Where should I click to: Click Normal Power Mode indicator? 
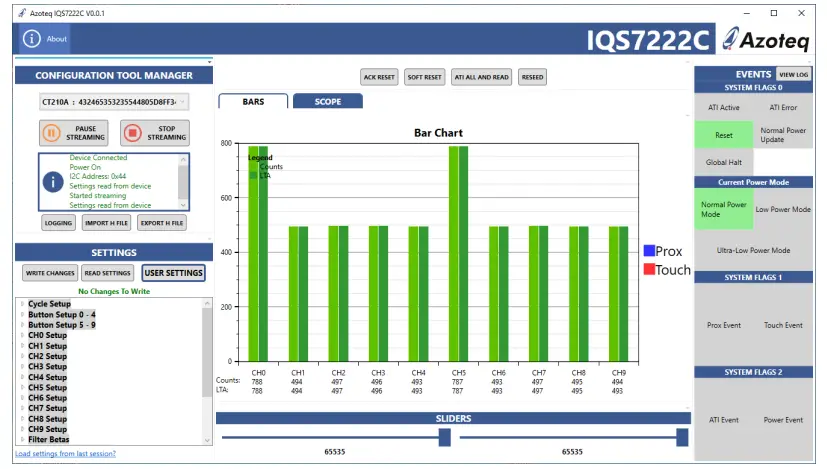click(724, 209)
